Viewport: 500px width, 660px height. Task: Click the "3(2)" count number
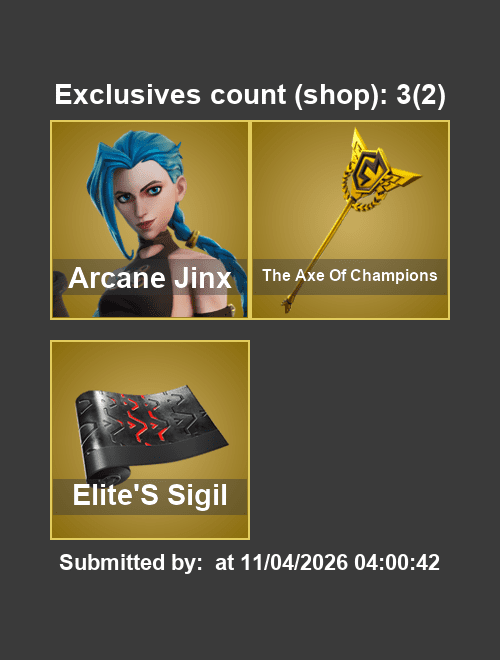420,95
